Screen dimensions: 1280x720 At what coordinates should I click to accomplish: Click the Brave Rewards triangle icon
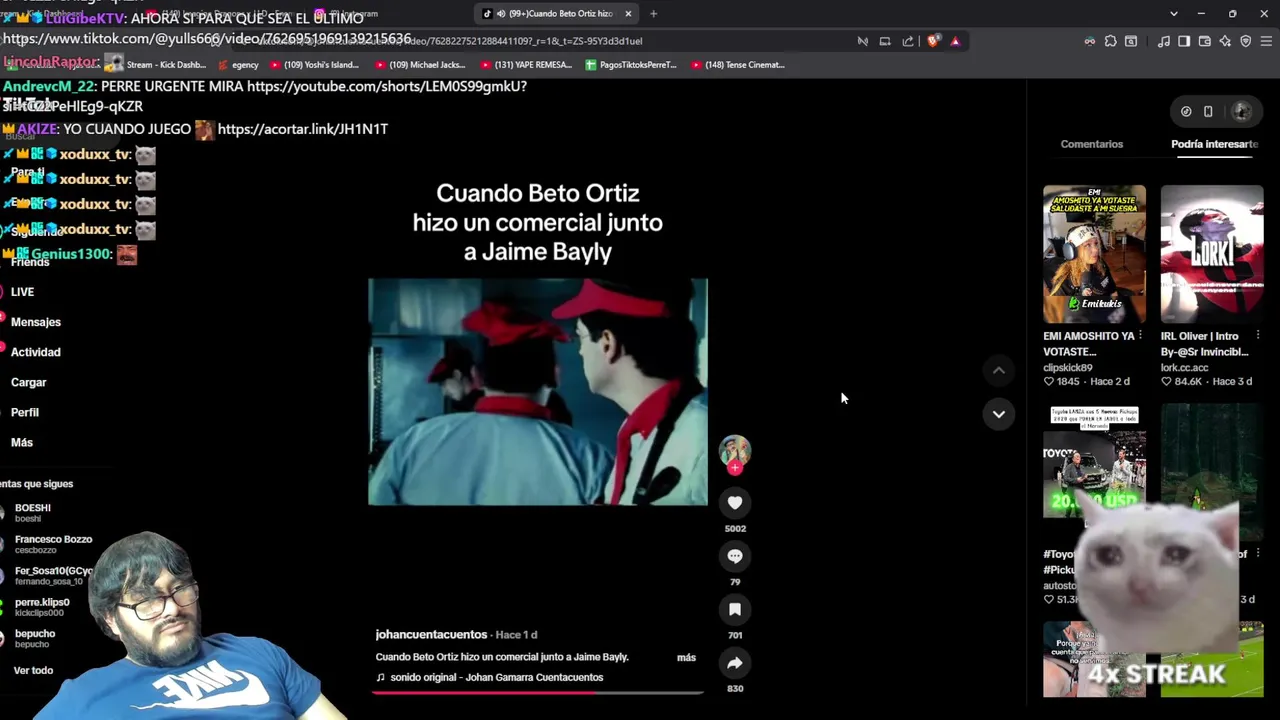955,41
